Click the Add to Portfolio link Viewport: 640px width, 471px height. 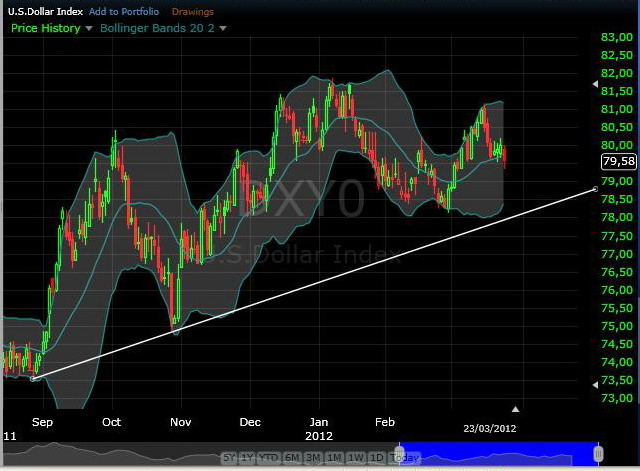pos(124,11)
